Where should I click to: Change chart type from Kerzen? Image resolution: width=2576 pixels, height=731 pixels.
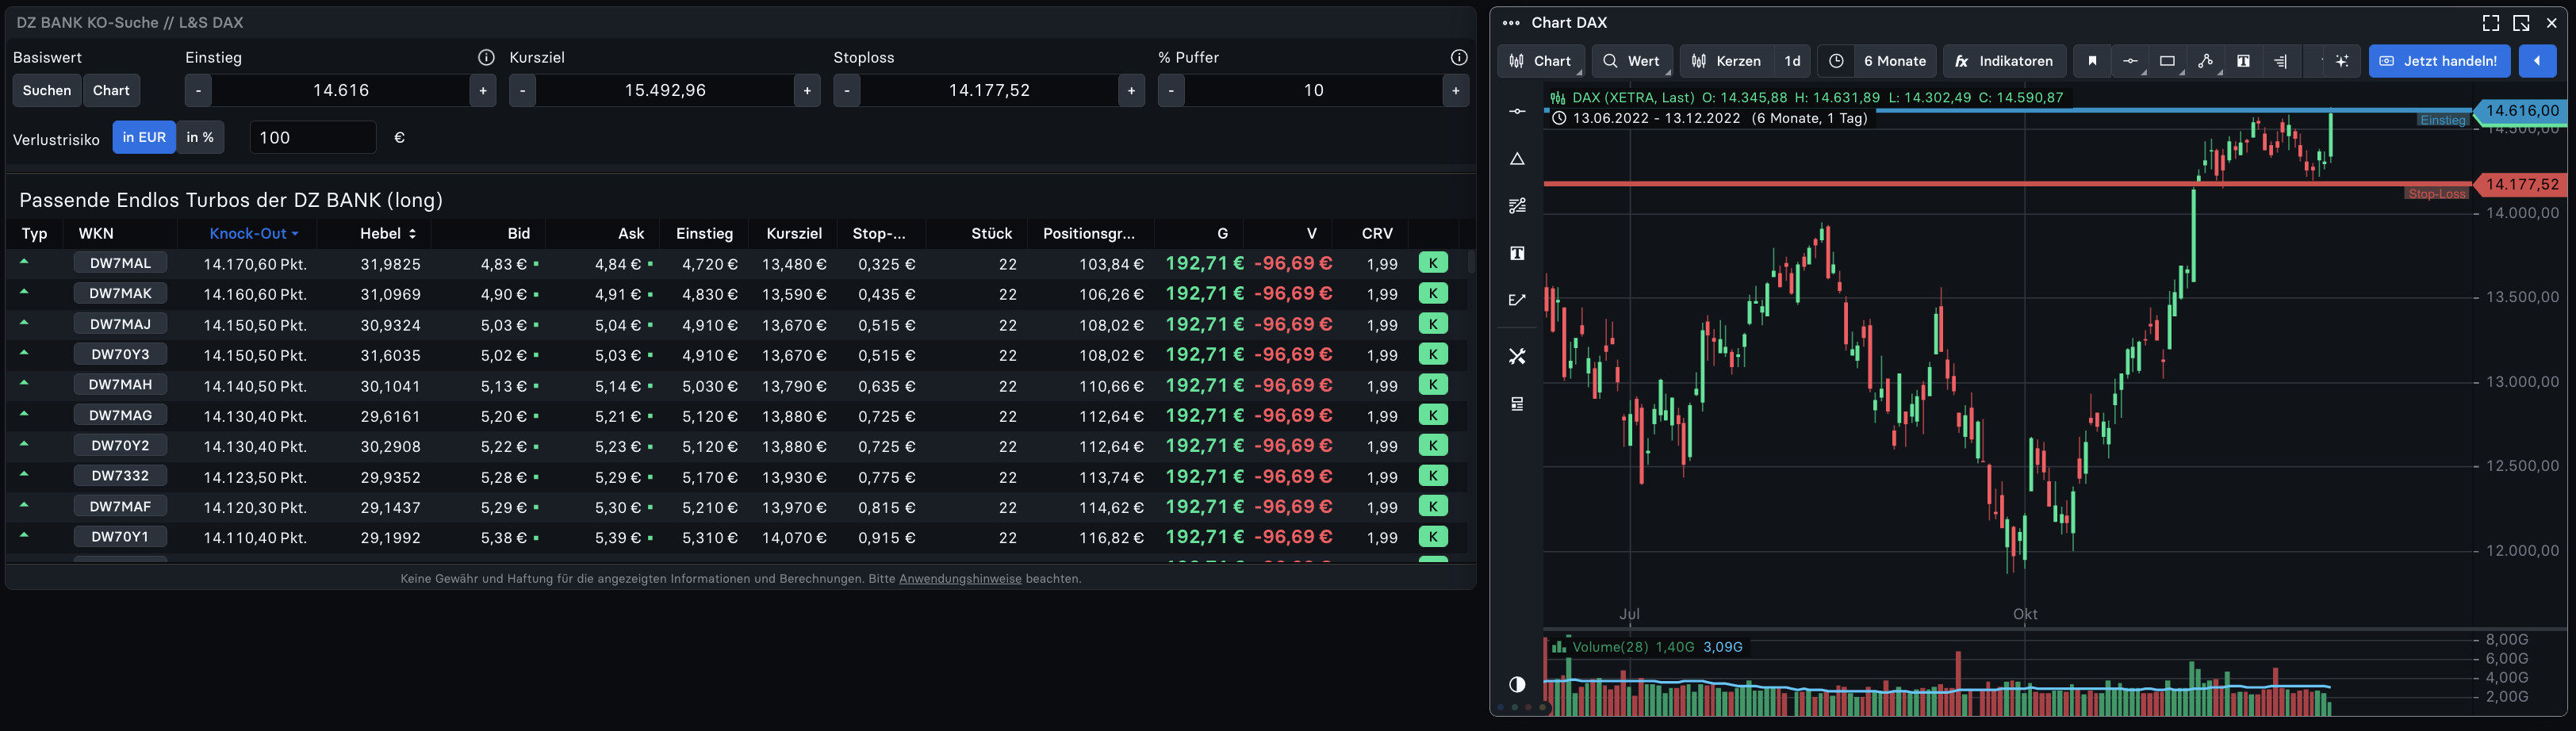[x=1727, y=61]
